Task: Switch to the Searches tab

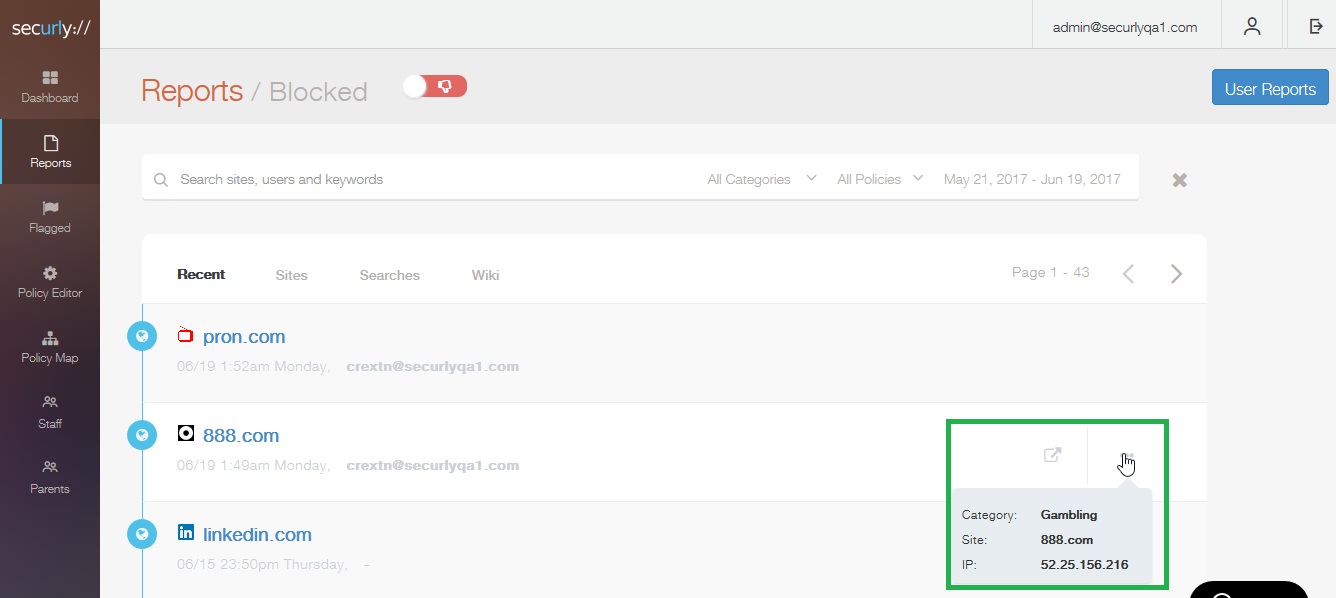Action: [x=390, y=275]
